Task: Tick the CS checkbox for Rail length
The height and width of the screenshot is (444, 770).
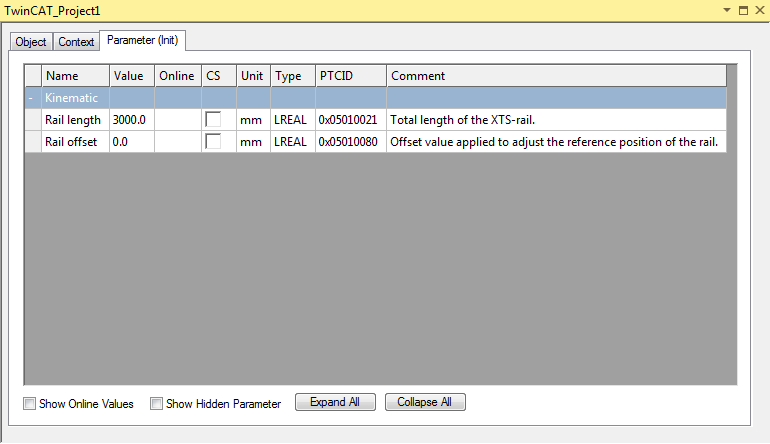Action: (x=213, y=119)
